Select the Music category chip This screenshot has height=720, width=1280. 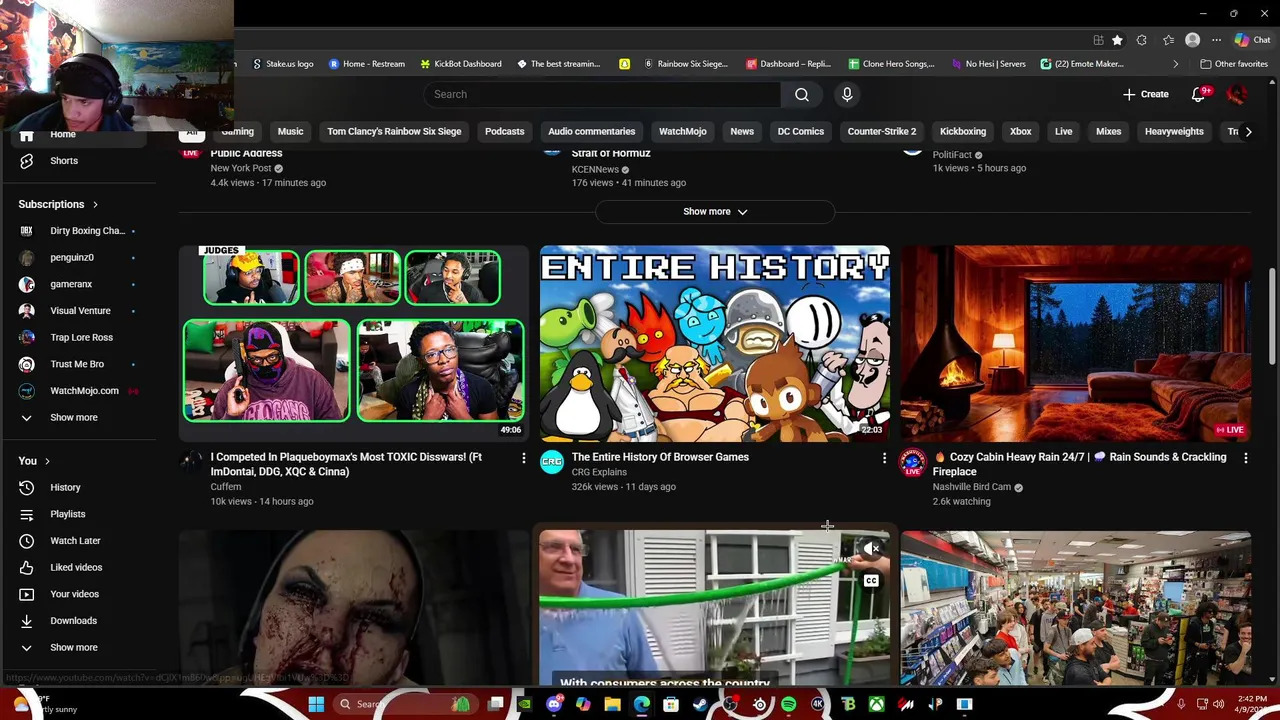[x=290, y=131]
